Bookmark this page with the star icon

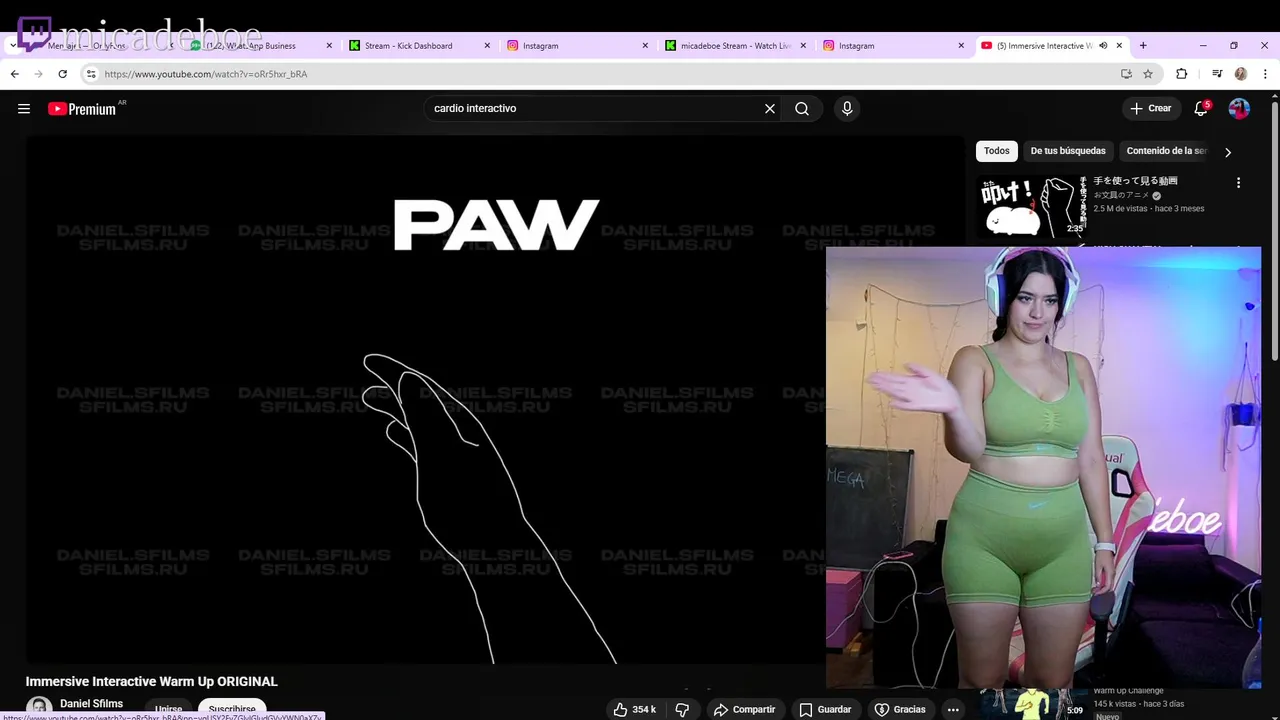1148,74
